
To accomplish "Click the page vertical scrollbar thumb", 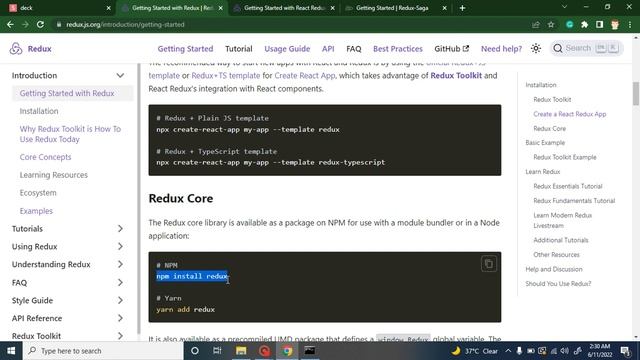I will click(636, 93).
